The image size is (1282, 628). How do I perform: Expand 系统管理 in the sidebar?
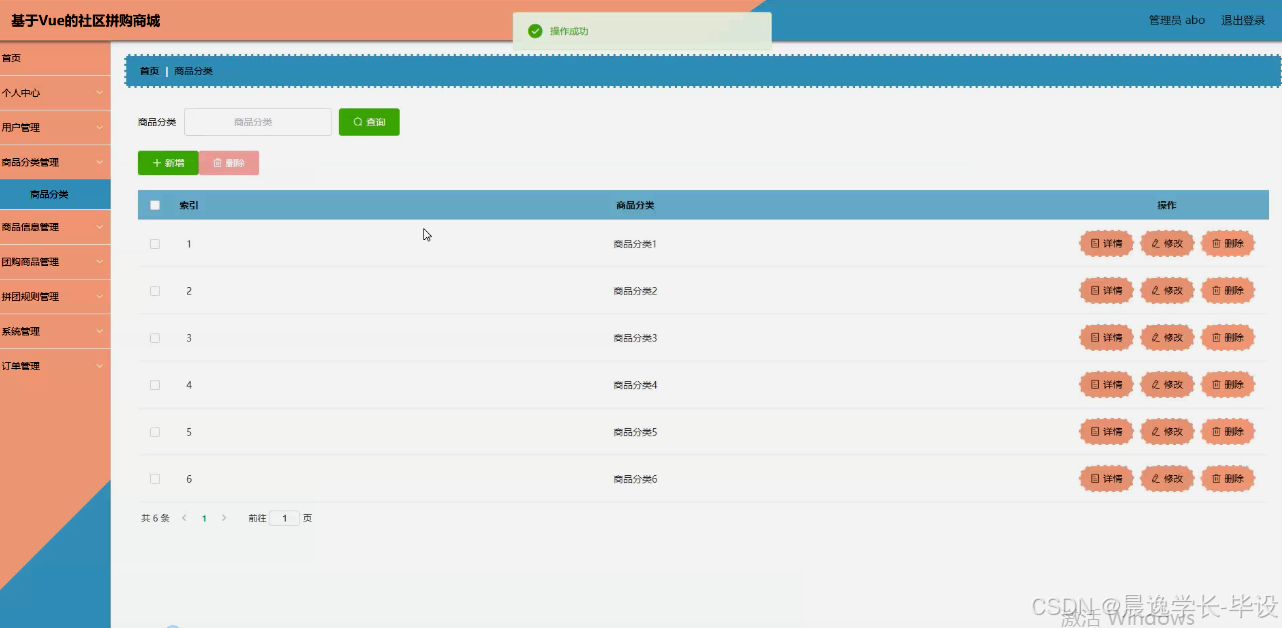tap(55, 331)
